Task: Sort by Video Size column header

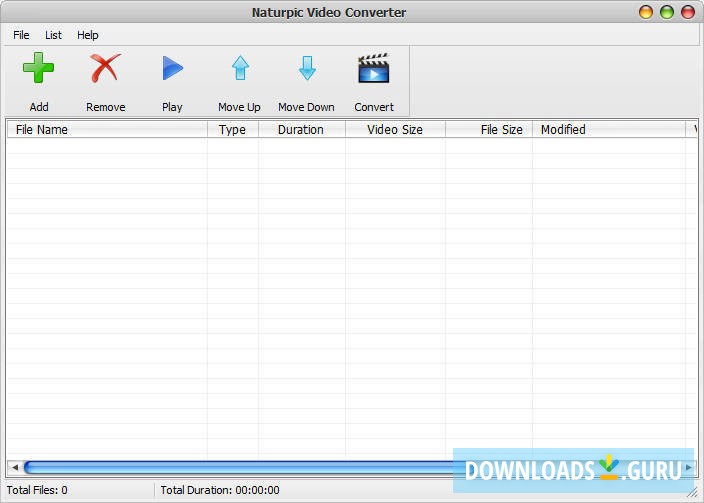Action: coord(395,130)
